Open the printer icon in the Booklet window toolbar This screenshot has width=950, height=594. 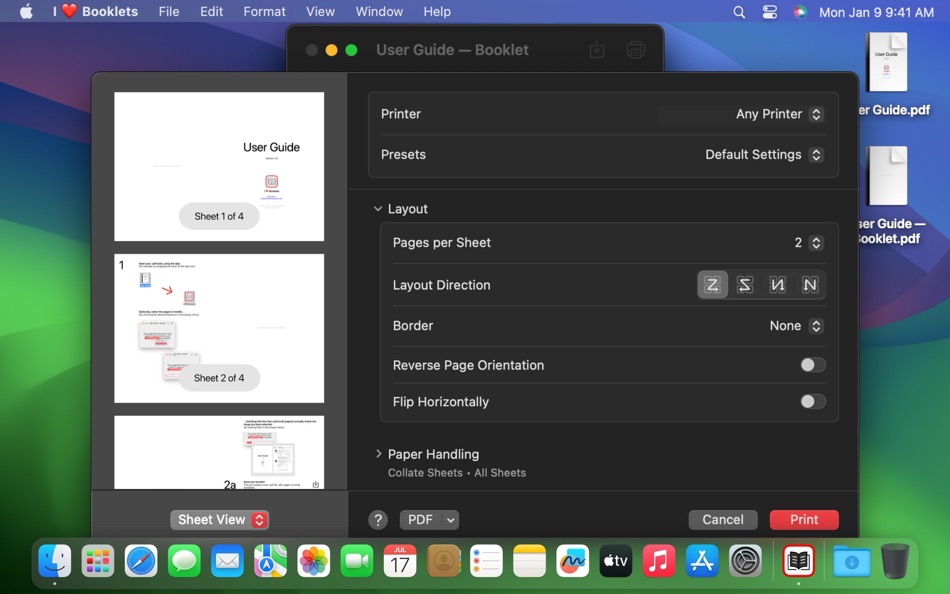pyautogui.click(x=636, y=49)
